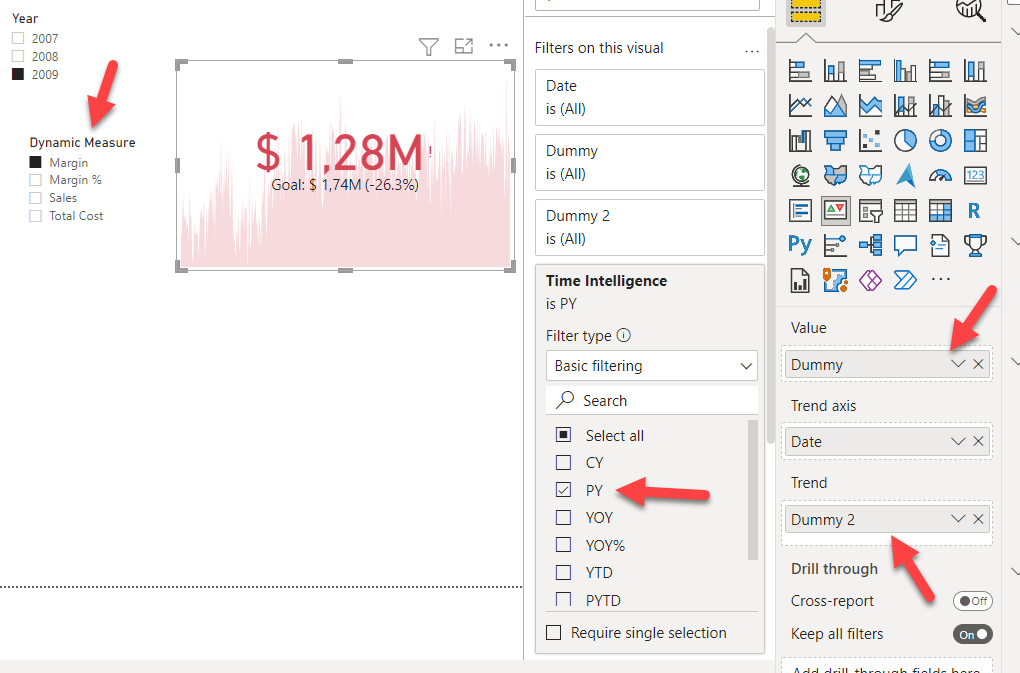Screen dimensions: 1020x673
Task: Untick the PY filter checkbox
Action: pos(563,490)
